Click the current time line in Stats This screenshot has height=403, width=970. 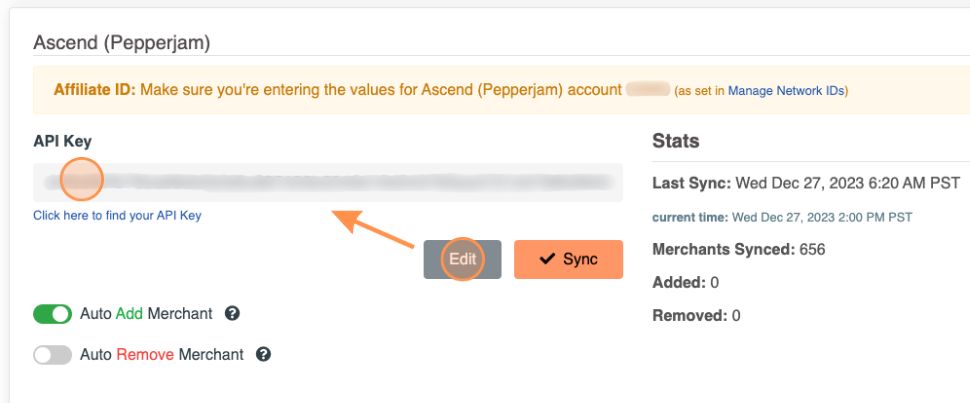(x=782, y=216)
